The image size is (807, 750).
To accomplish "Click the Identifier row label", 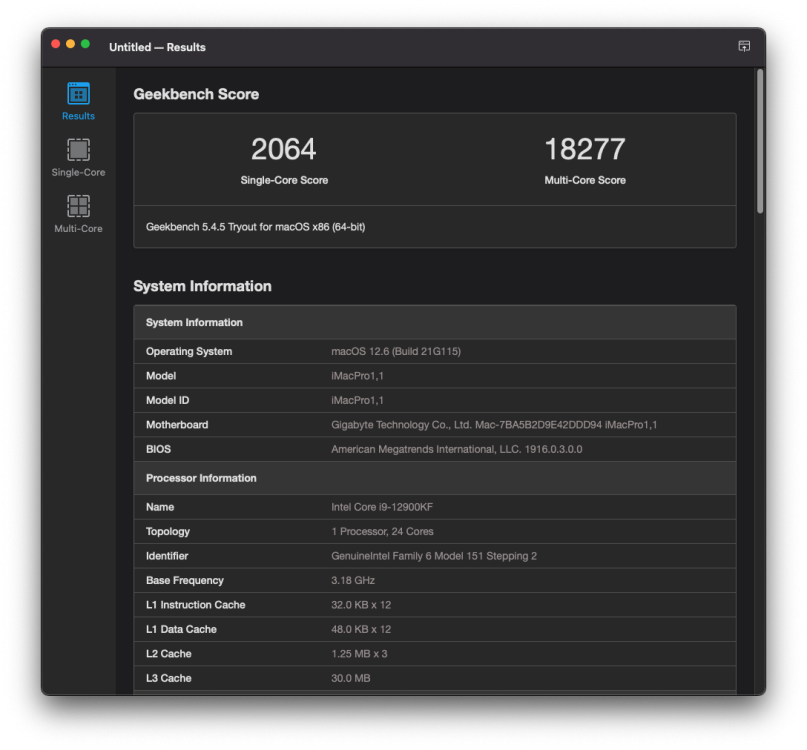I will pyautogui.click(x=167, y=556).
